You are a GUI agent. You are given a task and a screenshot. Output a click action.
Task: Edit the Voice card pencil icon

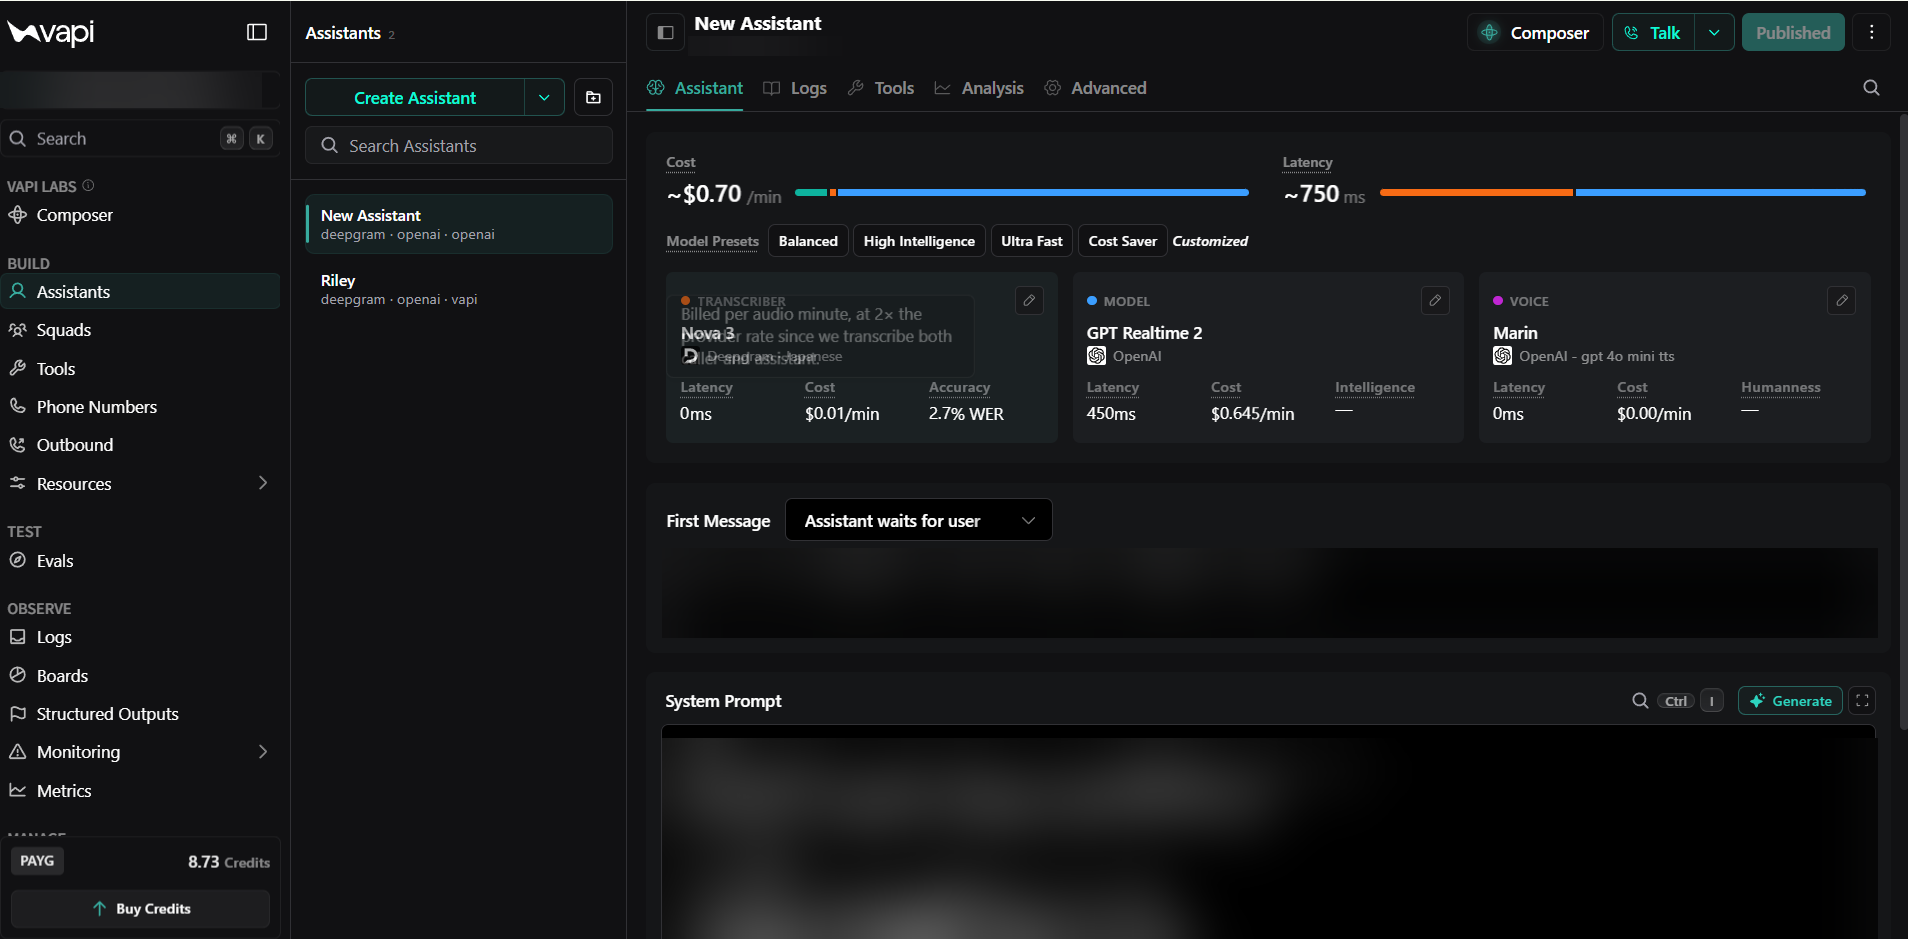(1841, 300)
